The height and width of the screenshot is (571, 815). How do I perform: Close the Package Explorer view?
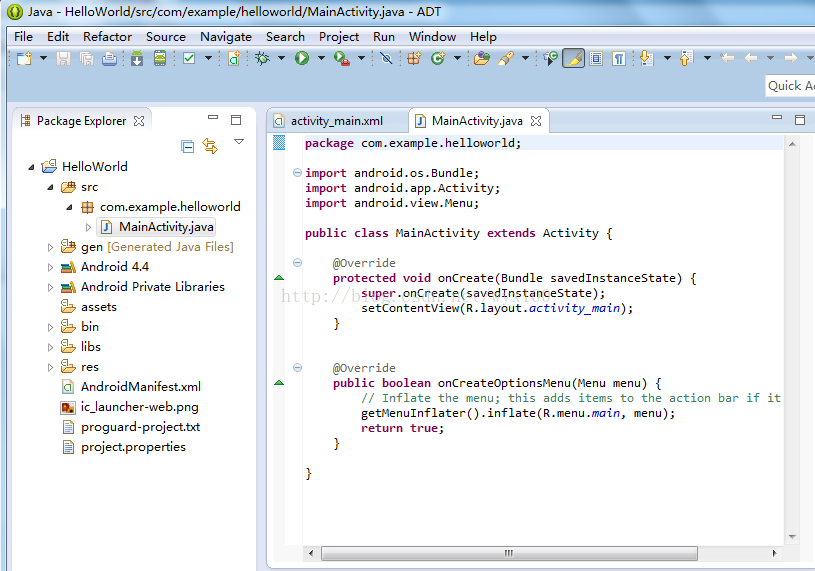(139, 121)
